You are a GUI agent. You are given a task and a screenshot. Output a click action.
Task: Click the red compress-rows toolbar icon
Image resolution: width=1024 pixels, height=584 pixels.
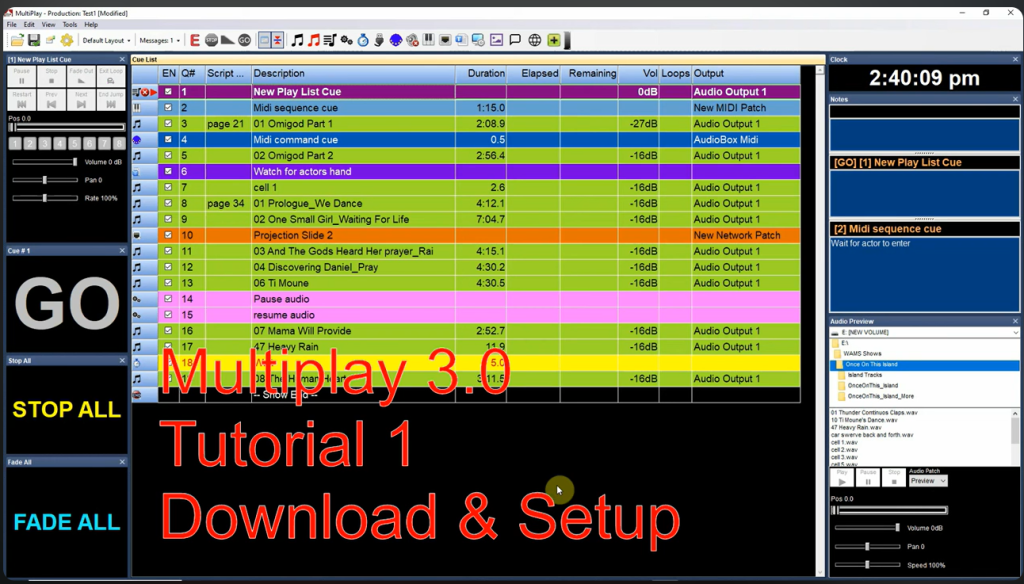coord(278,41)
